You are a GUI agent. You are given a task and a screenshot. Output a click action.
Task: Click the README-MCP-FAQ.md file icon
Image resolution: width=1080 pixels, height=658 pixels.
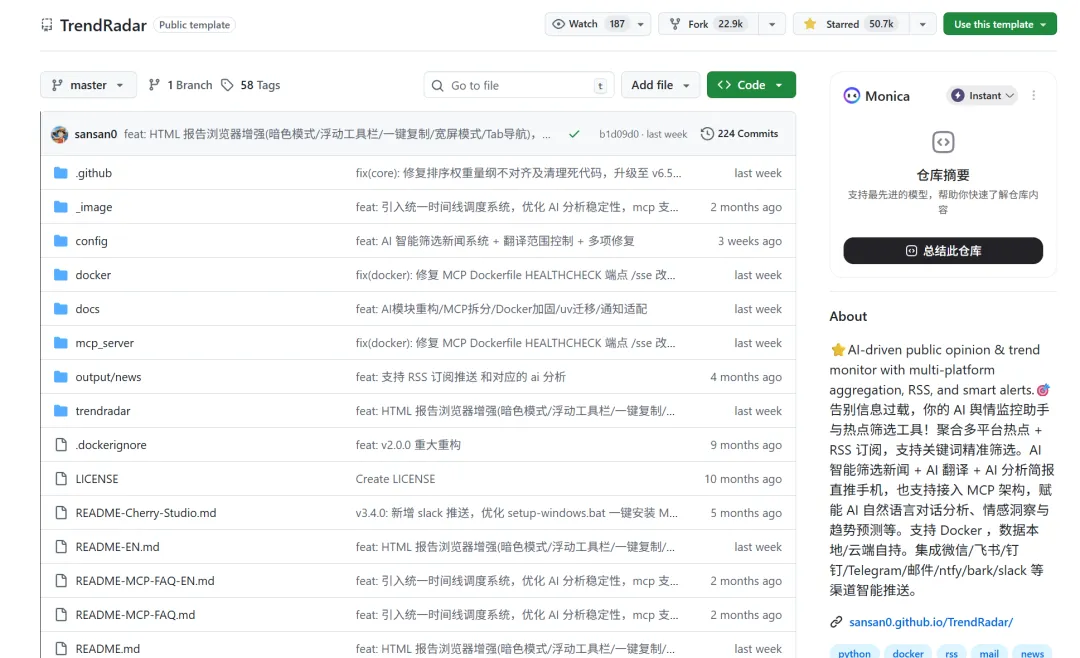tap(61, 615)
